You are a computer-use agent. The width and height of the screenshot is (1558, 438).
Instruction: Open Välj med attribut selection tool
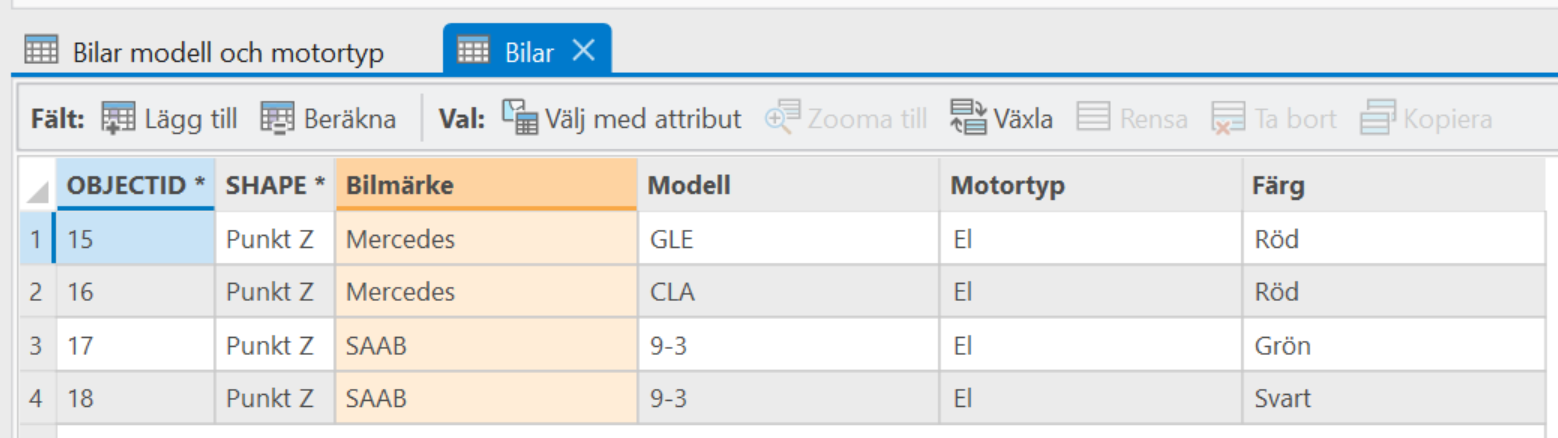[x=519, y=119]
